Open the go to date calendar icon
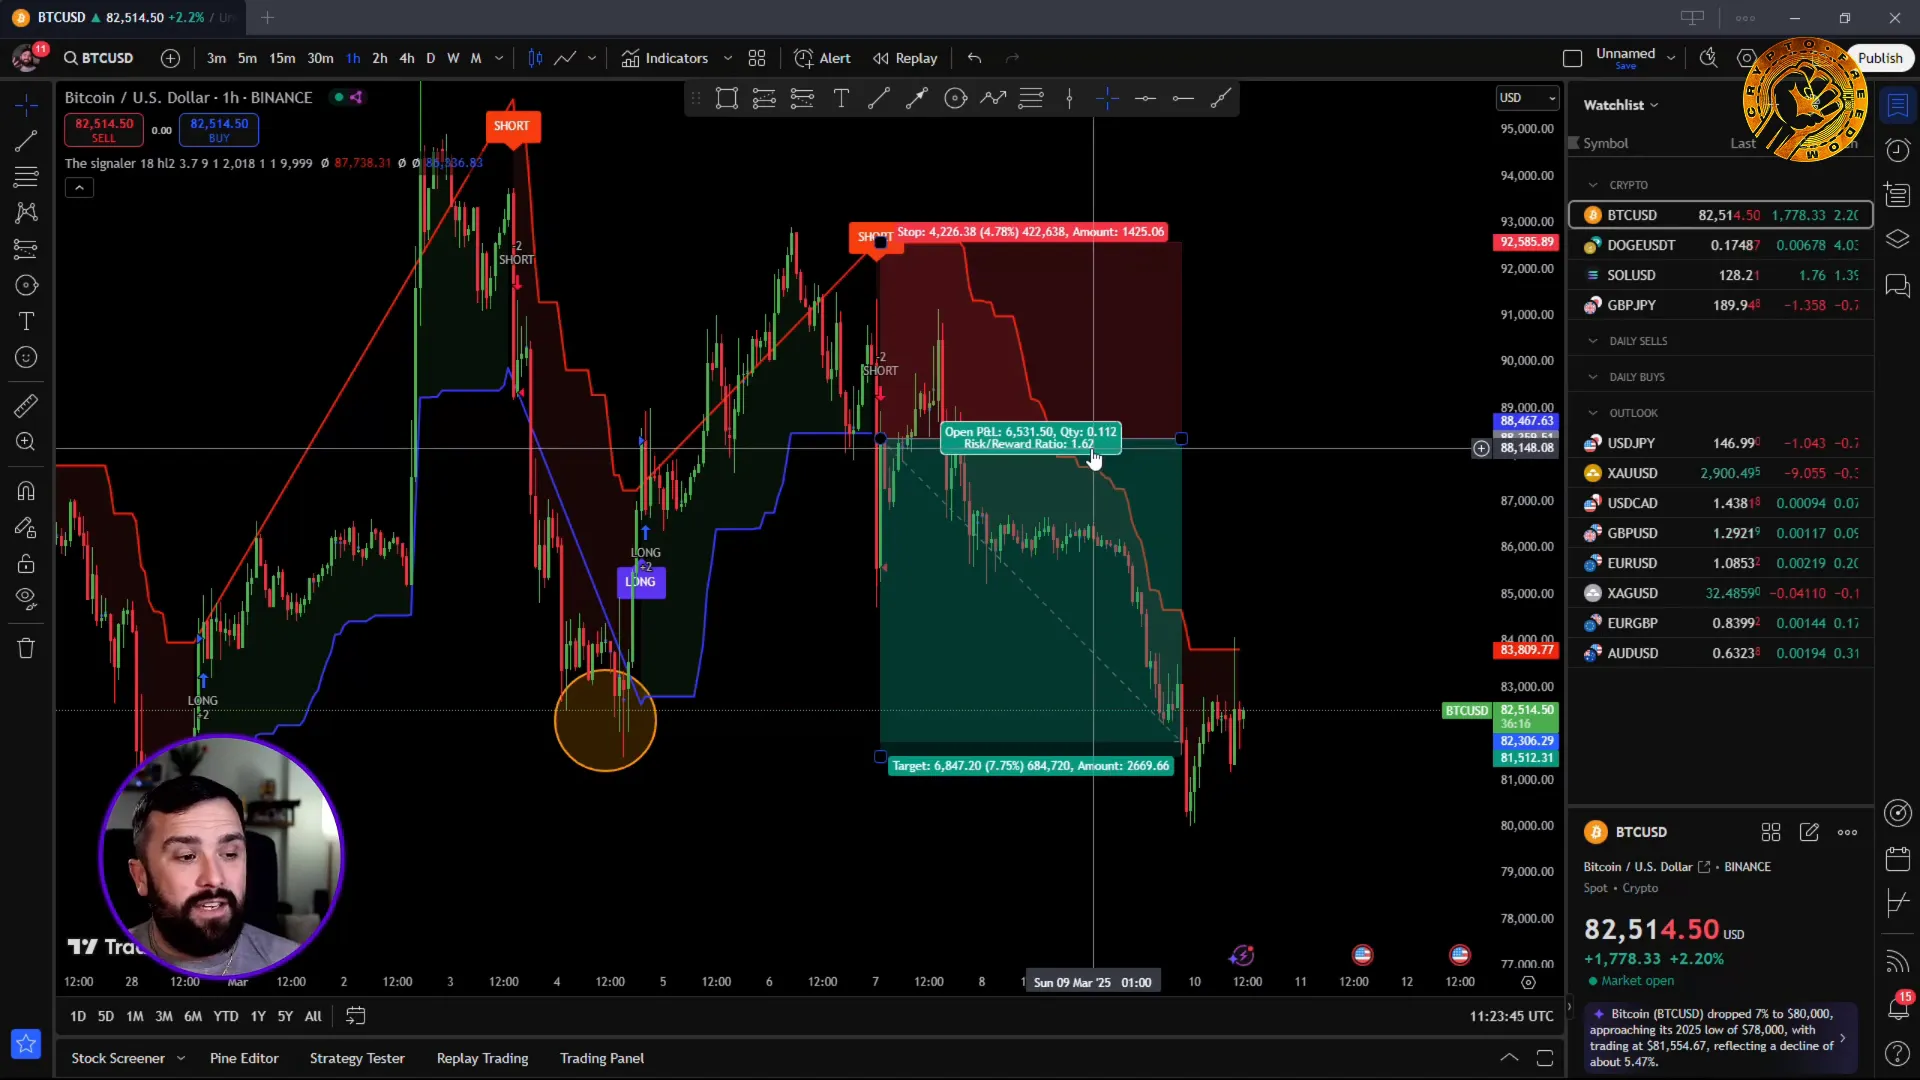This screenshot has width=1920, height=1080. coord(355,1016)
